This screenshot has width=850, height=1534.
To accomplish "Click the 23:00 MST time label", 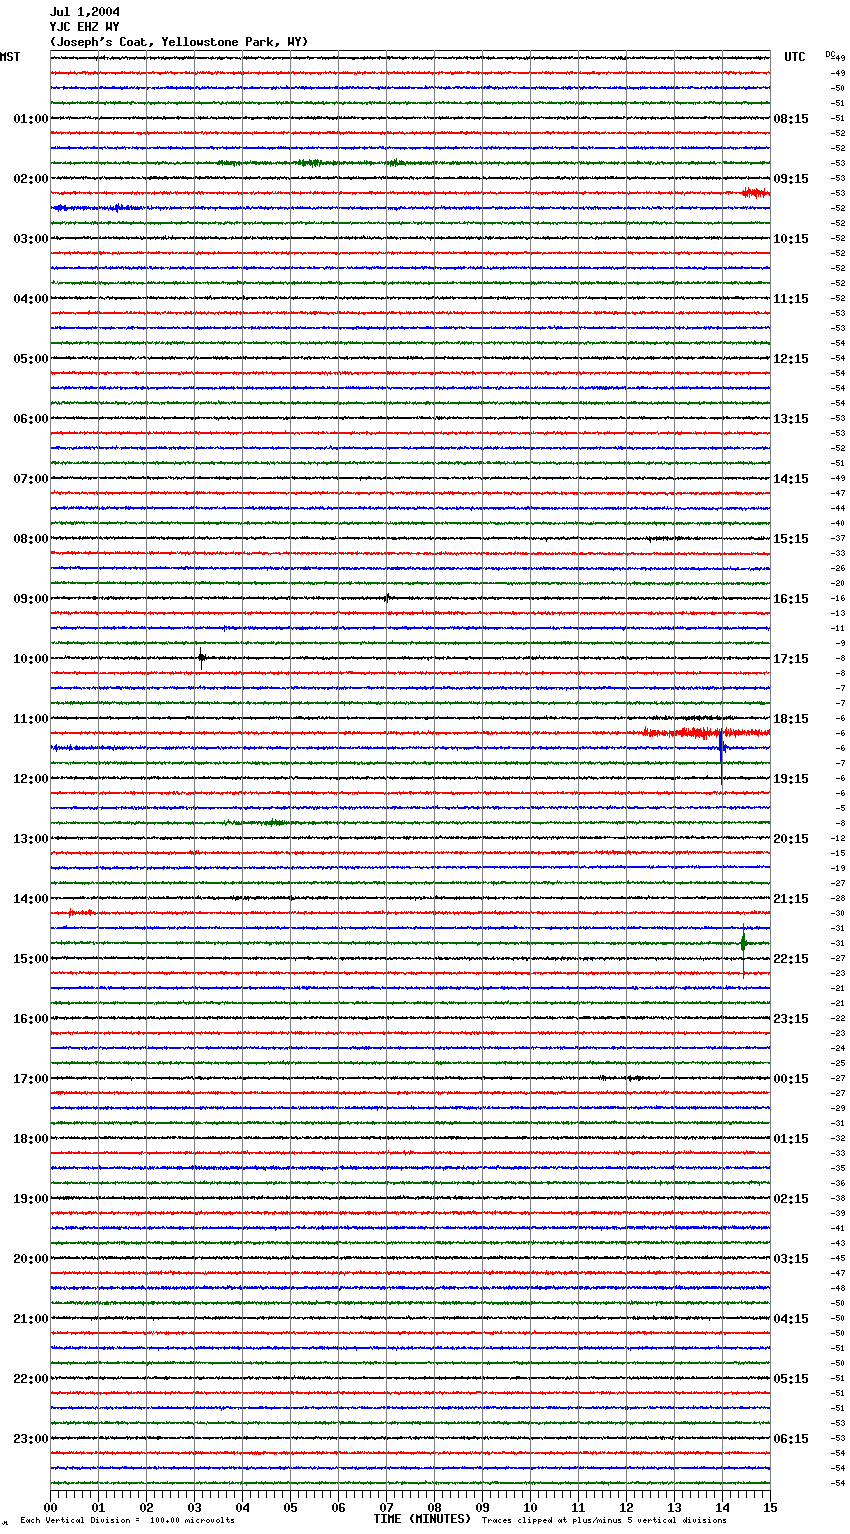I will coord(31,1439).
